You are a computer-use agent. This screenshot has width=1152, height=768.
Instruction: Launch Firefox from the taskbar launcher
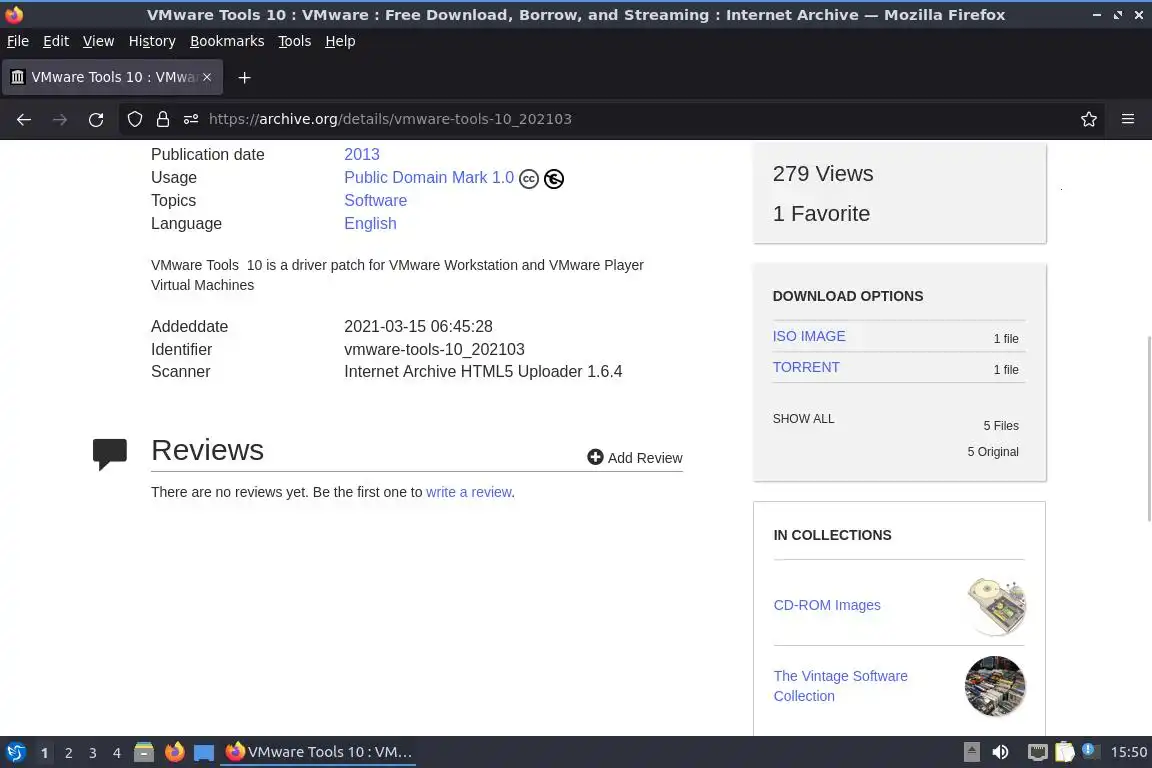[x=175, y=752]
